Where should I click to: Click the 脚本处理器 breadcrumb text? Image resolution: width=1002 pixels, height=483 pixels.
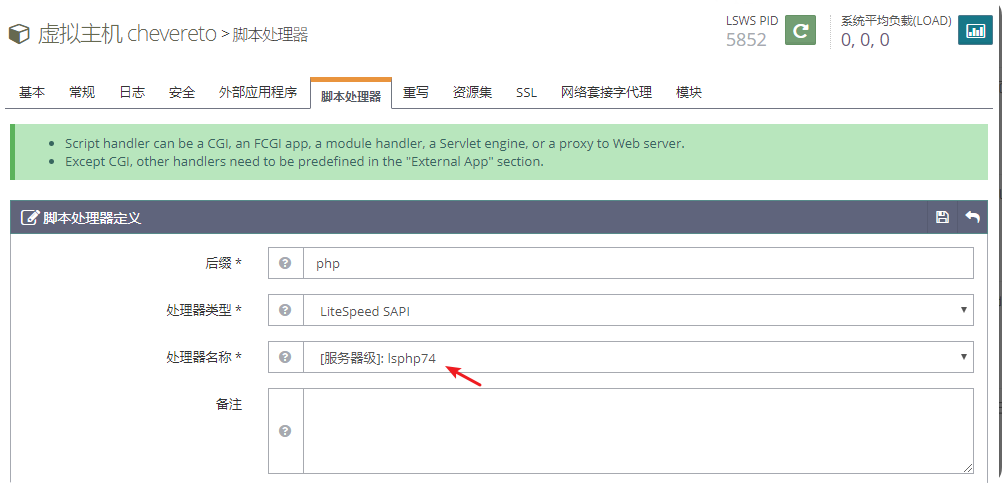270,34
